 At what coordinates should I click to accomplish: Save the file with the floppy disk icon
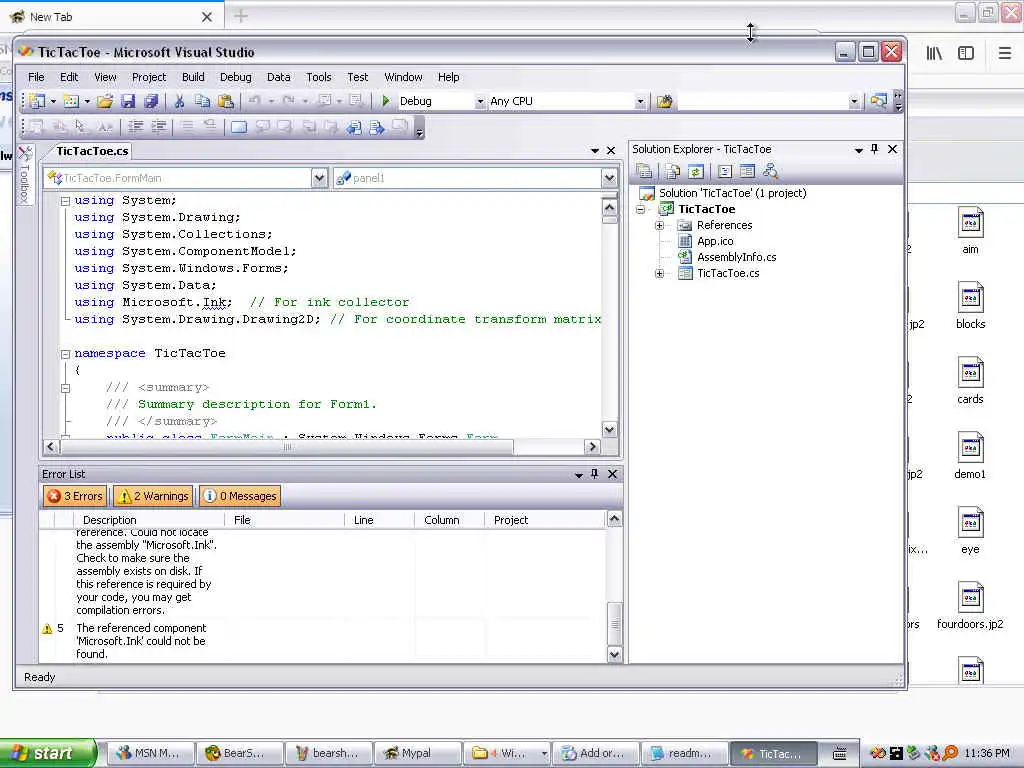(128, 101)
